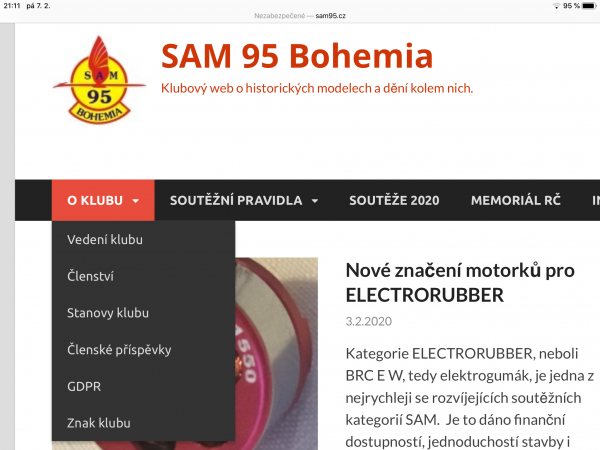
Task: Open the Nové značení motorků article headline
Action: 460,282
